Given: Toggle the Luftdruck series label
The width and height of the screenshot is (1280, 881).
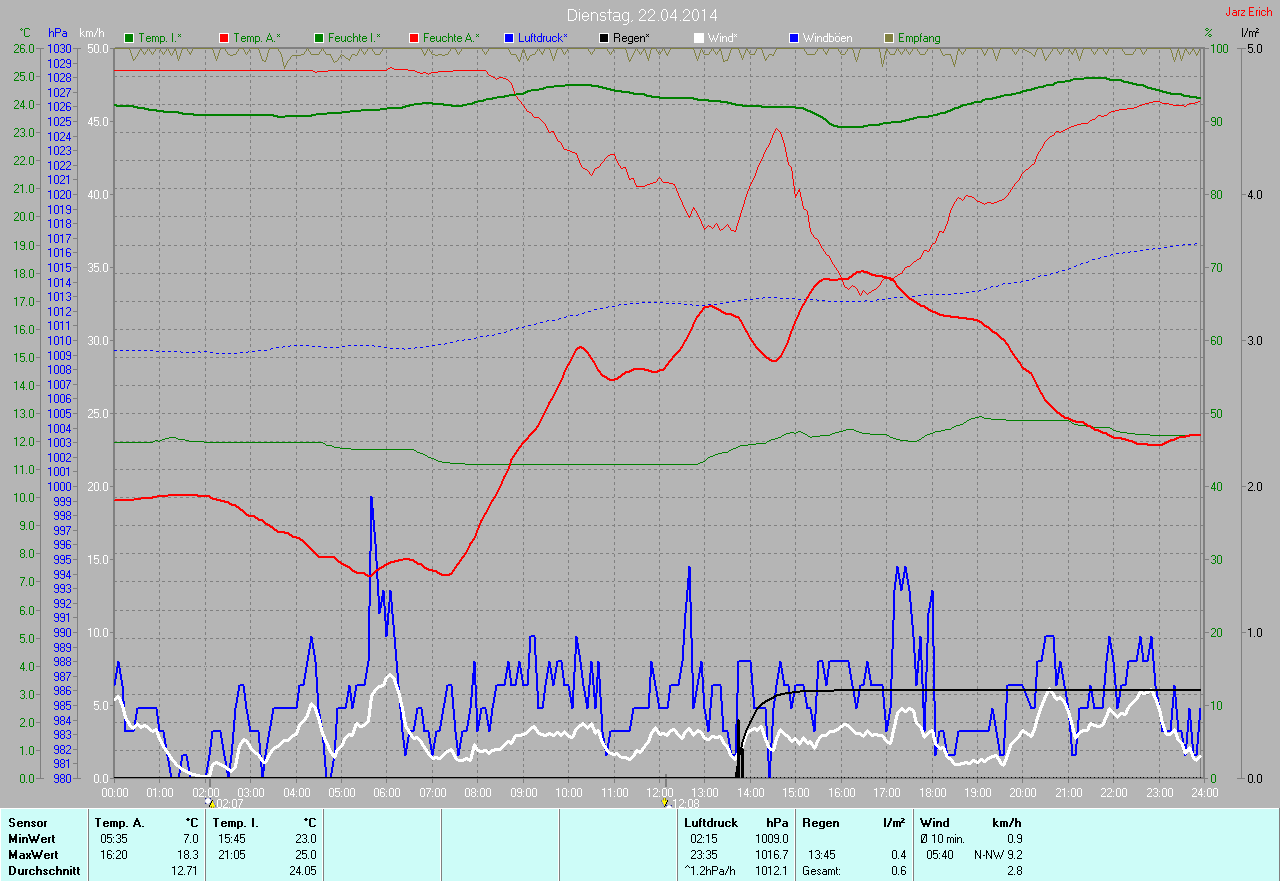Looking at the screenshot, I should pos(543,38).
